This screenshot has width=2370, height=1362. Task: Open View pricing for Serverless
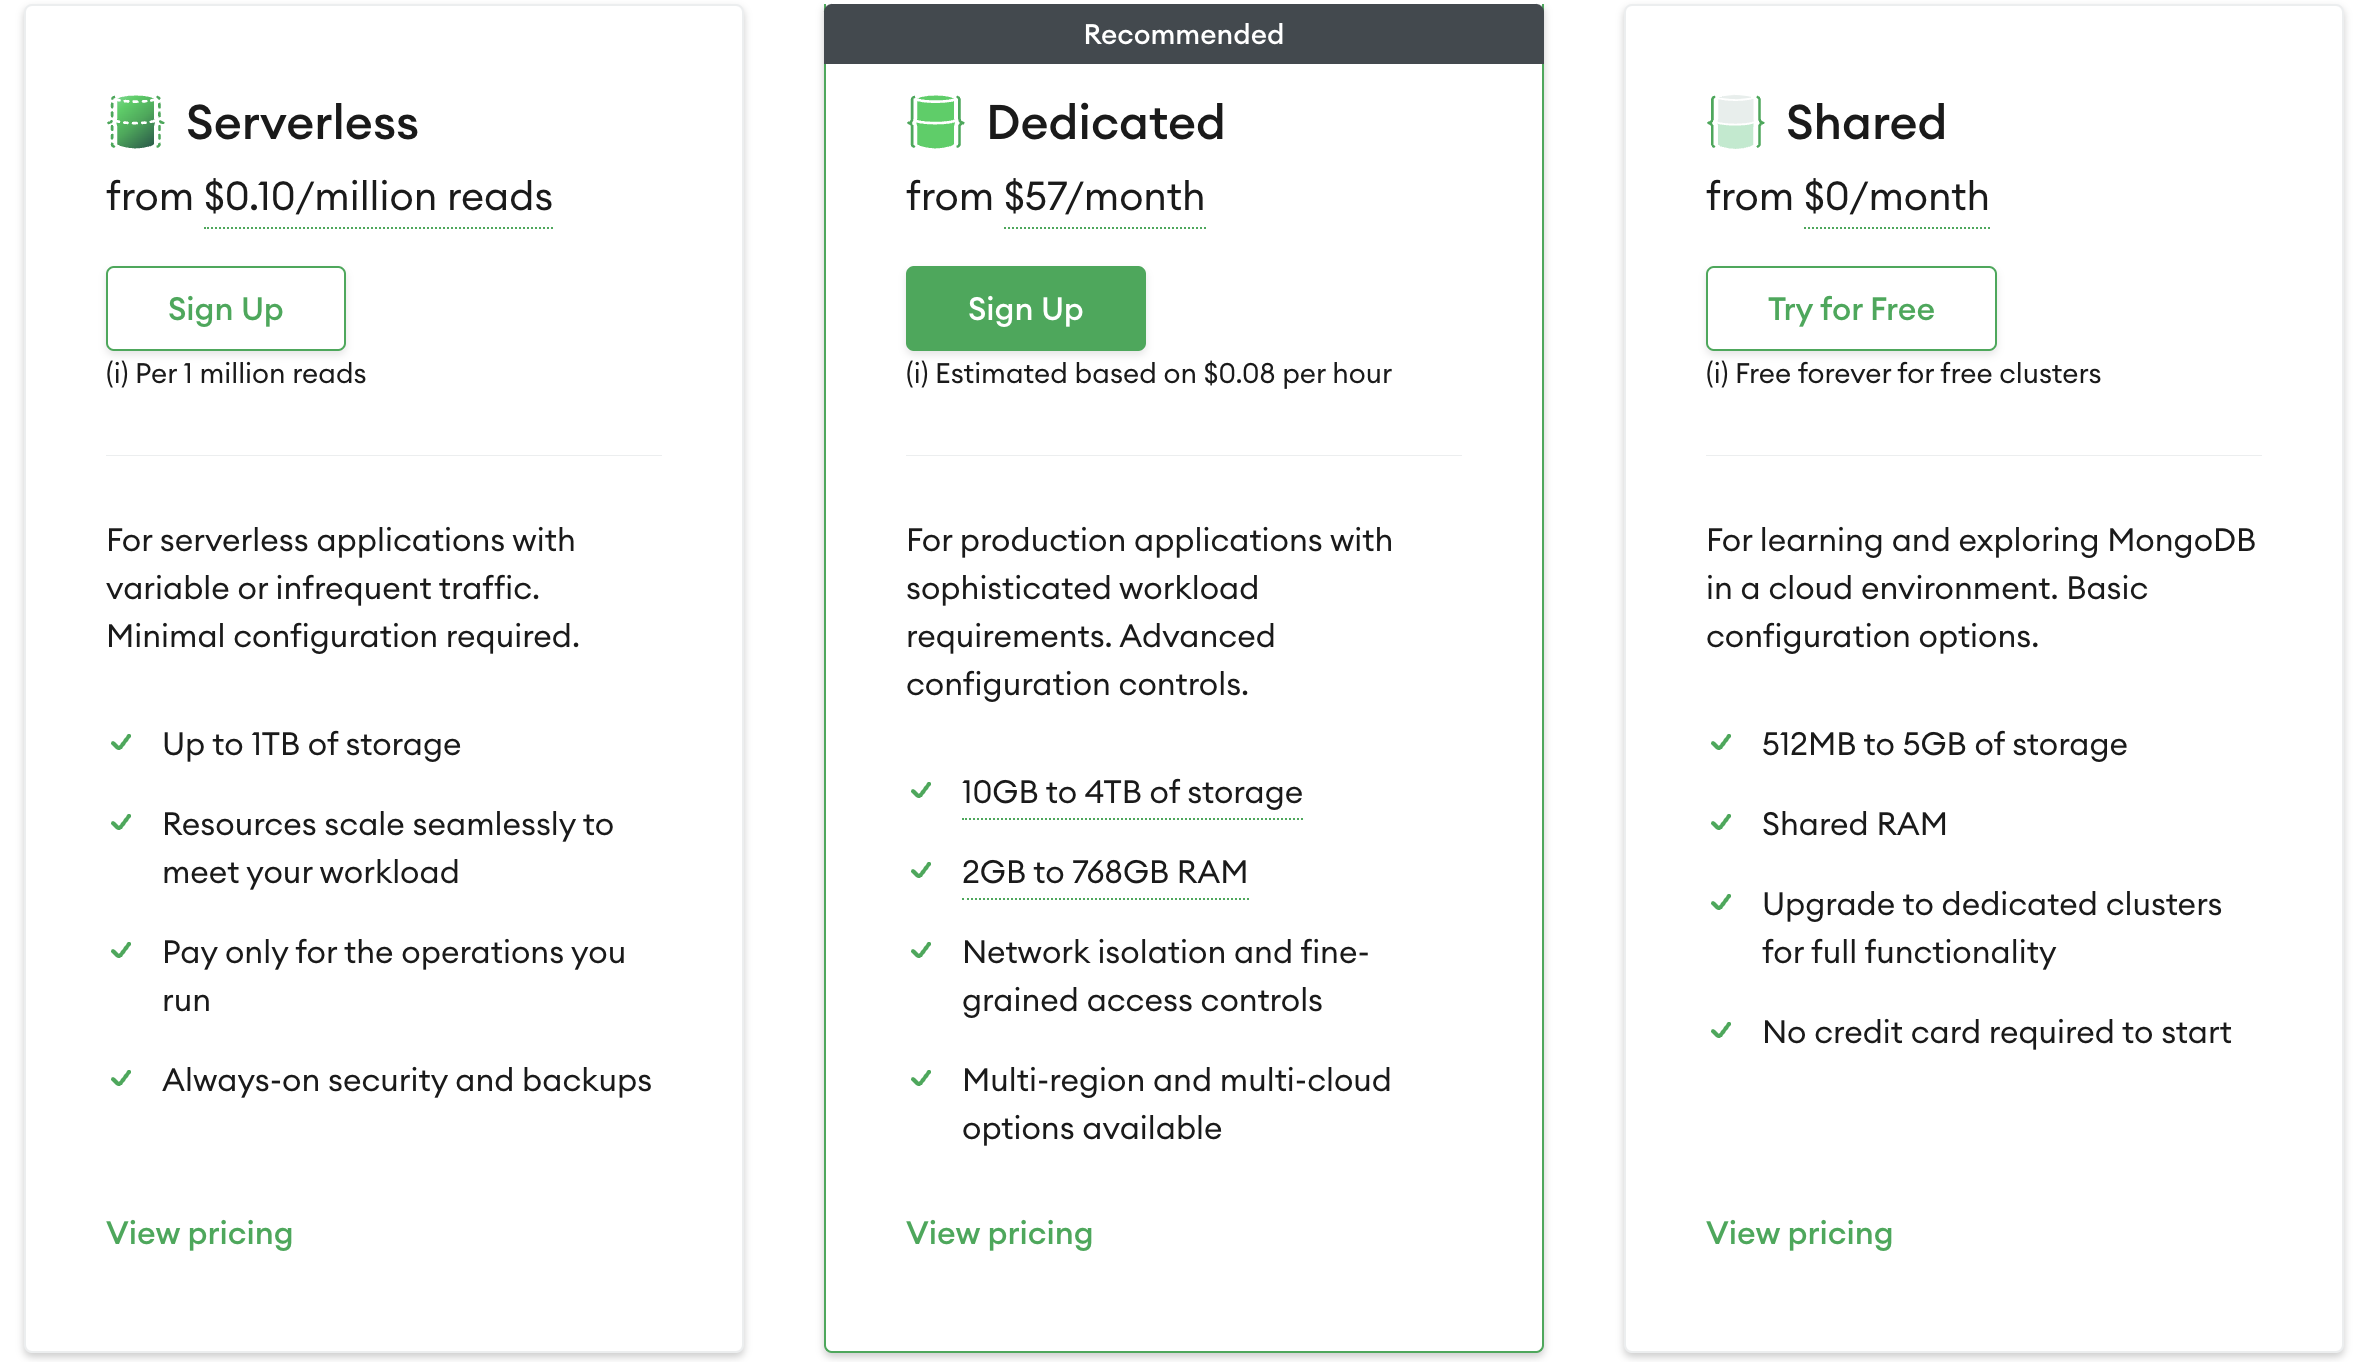(199, 1233)
